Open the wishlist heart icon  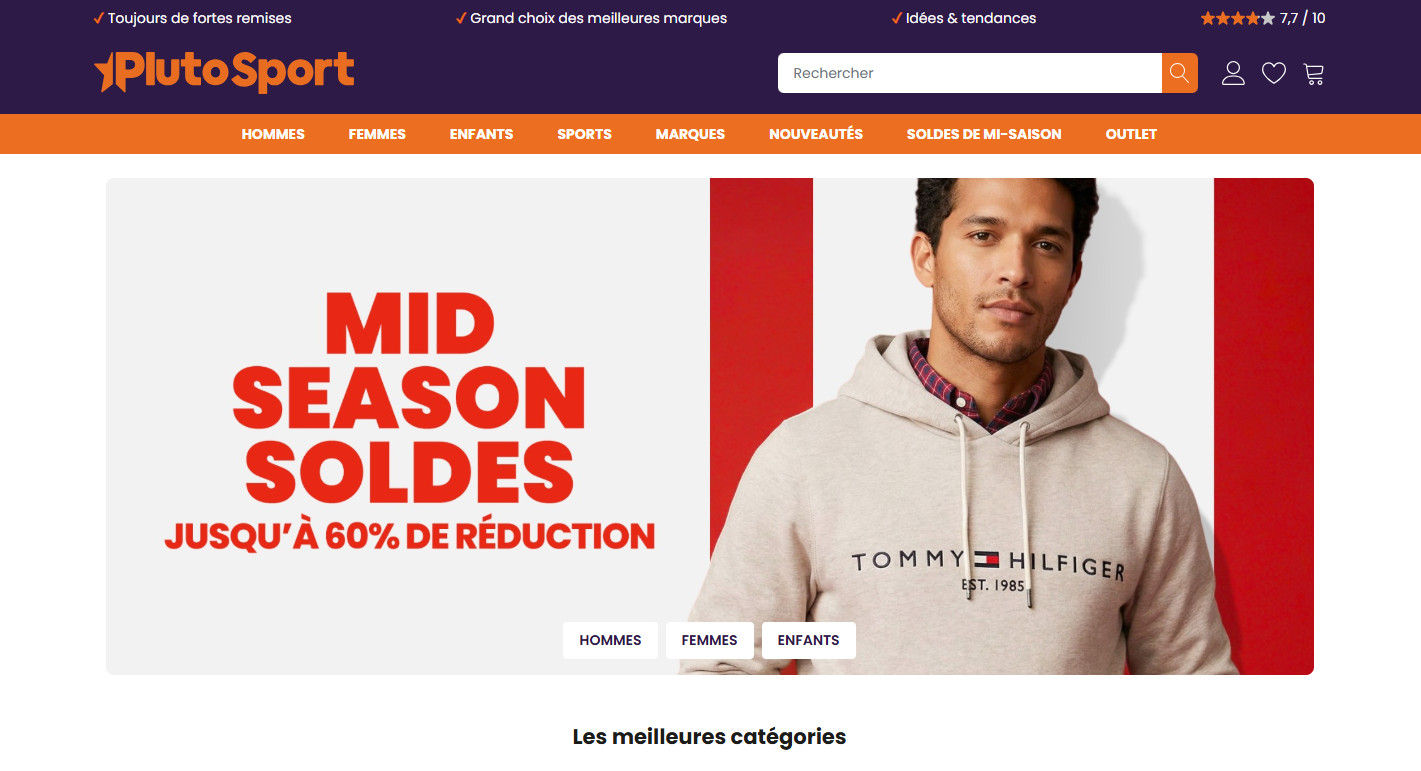coord(1273,73)
